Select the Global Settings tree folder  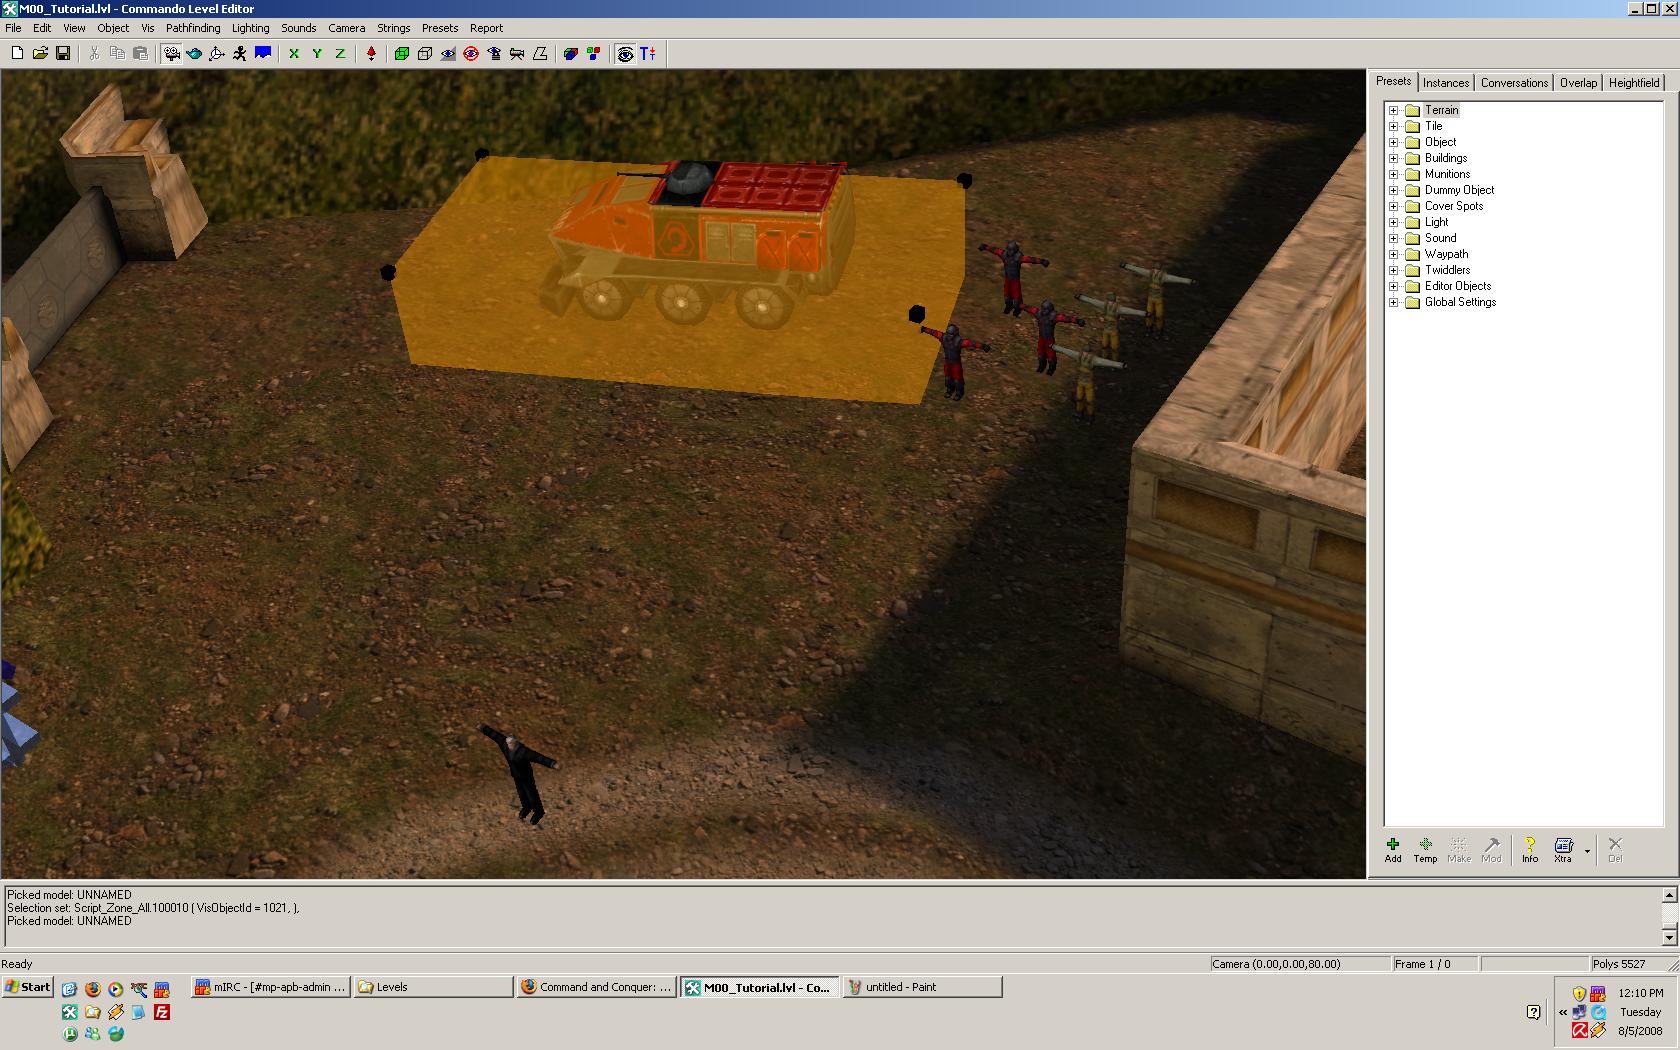pos(1460,302)
